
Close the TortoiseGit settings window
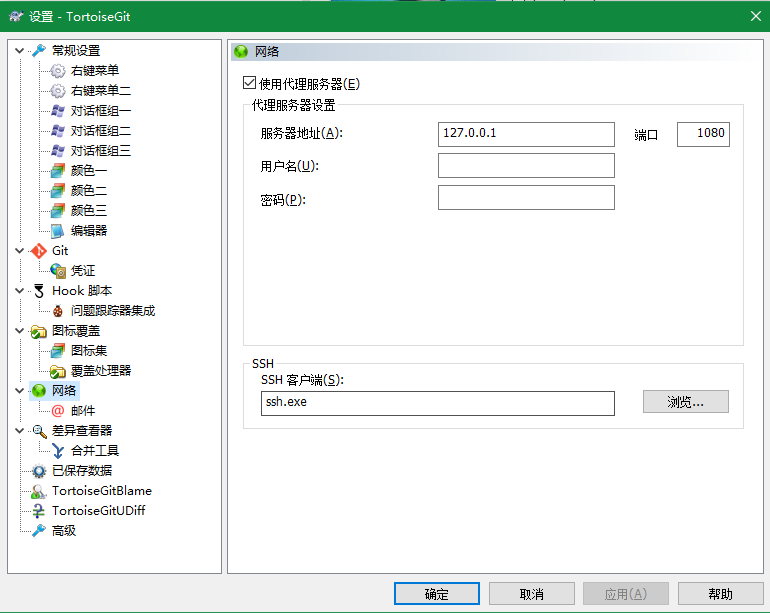click(756, 16)
